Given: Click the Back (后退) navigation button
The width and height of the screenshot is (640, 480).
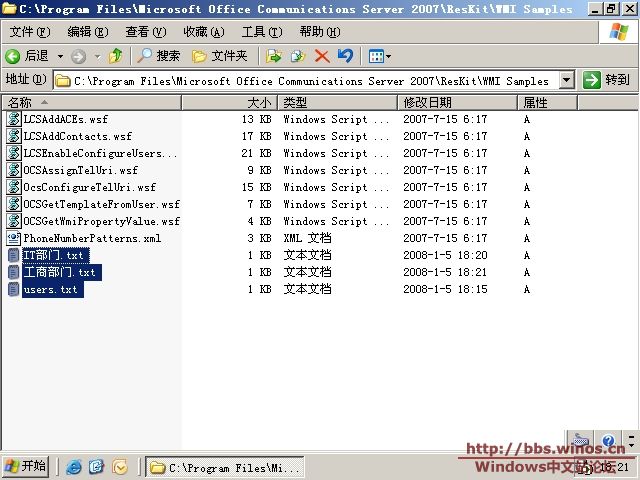Looking at the screenshot, I should pos(27,56).
